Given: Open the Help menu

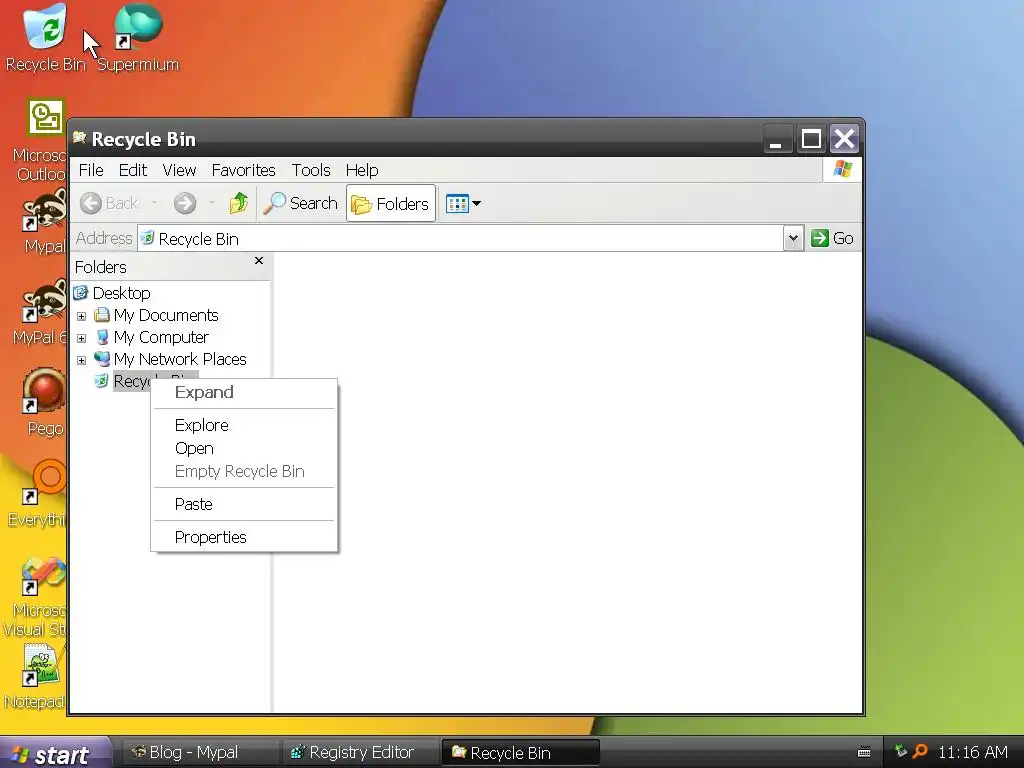Looking at the screenshot, I should pyautogui.click(x=362, y=170).
